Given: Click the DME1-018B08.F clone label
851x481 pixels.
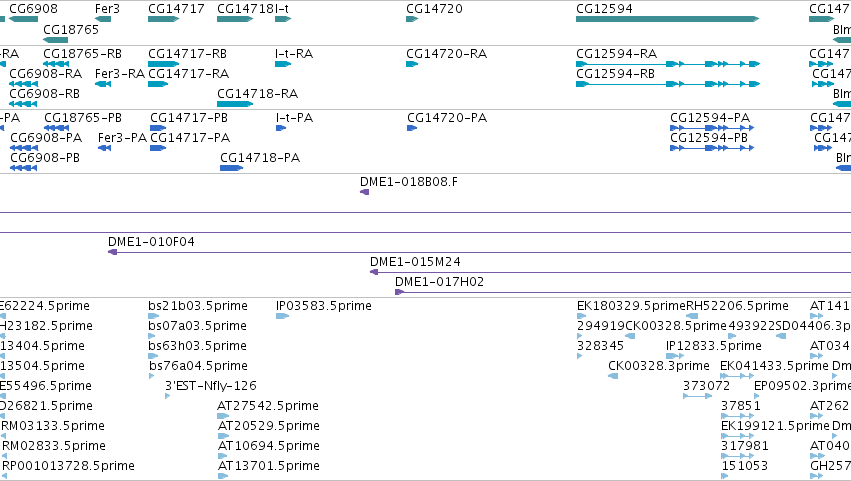Looking at the screenshot, I should pyautogui.click(x=409, y=181).
